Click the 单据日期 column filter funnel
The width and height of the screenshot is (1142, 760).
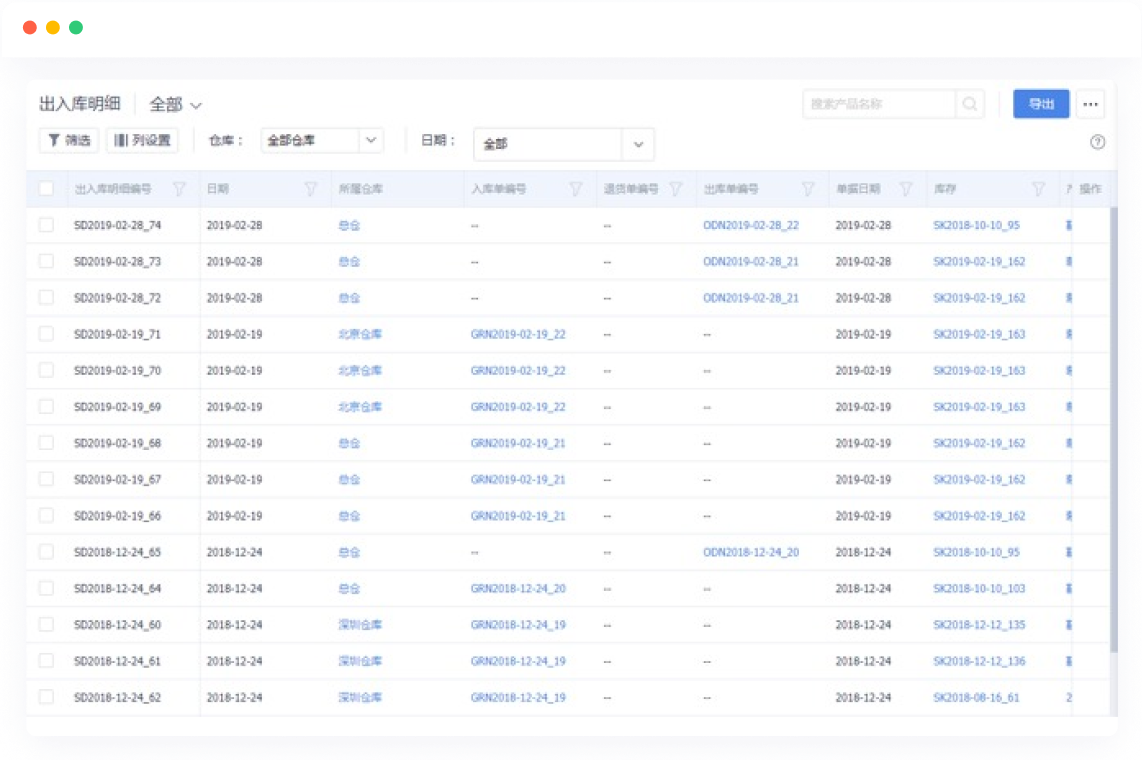[x=906, y=188]
